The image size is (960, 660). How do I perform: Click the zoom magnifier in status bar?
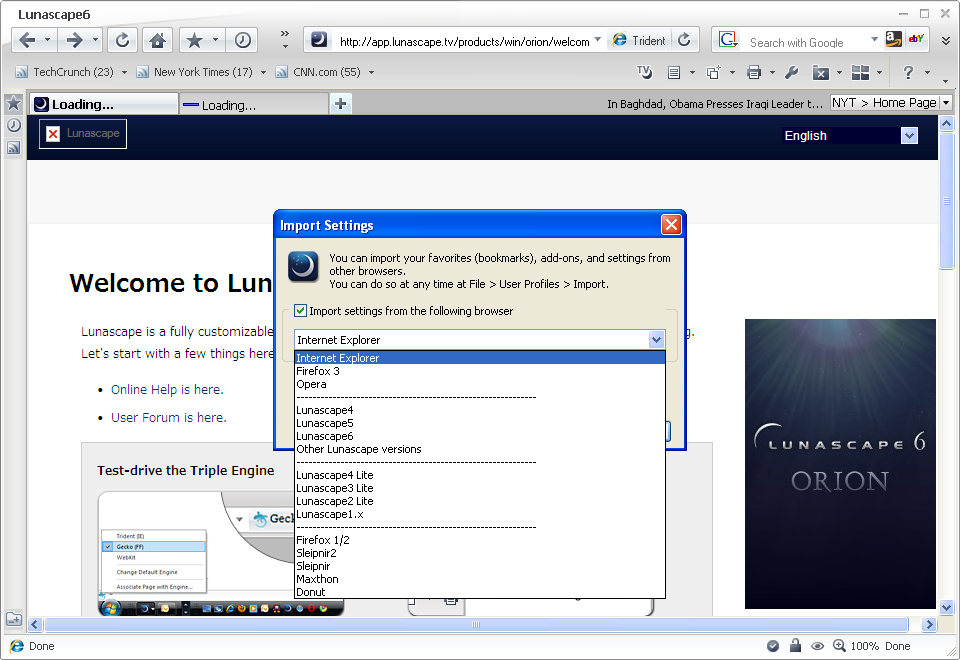click(x=839, y=646)
